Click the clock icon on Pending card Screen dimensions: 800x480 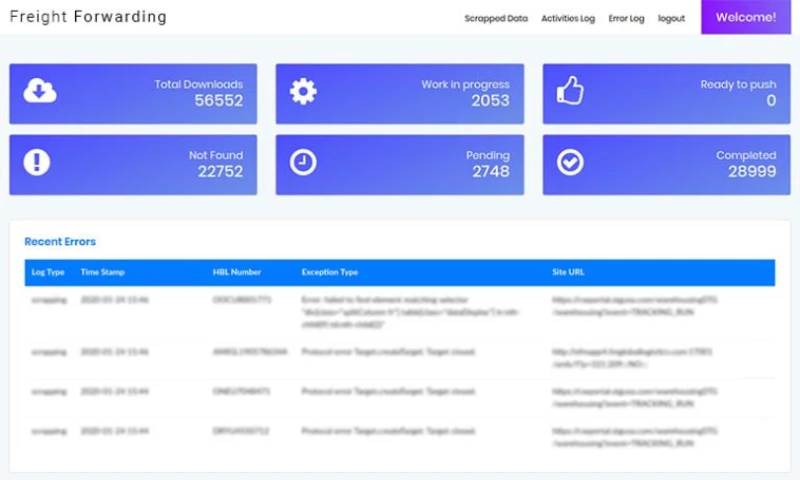303,163
